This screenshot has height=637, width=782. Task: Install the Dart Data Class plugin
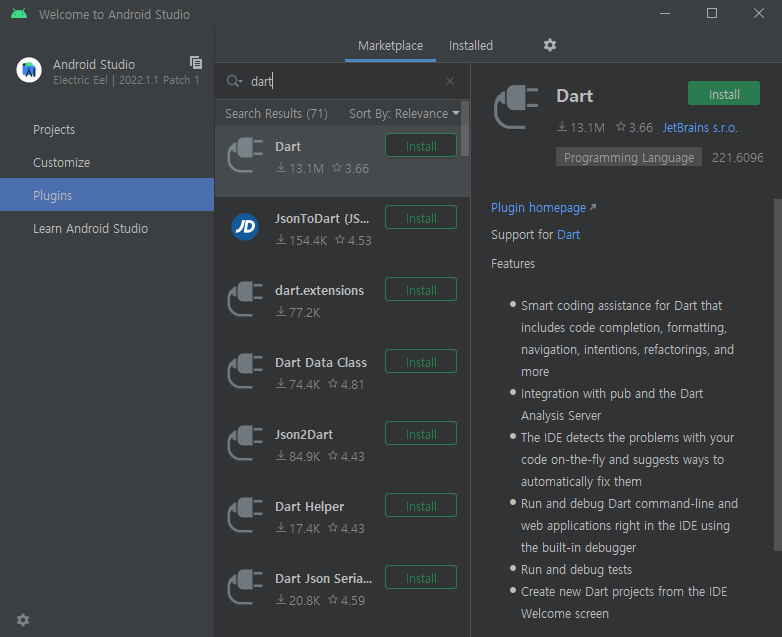pyautogui.click(x=421, y=362)
